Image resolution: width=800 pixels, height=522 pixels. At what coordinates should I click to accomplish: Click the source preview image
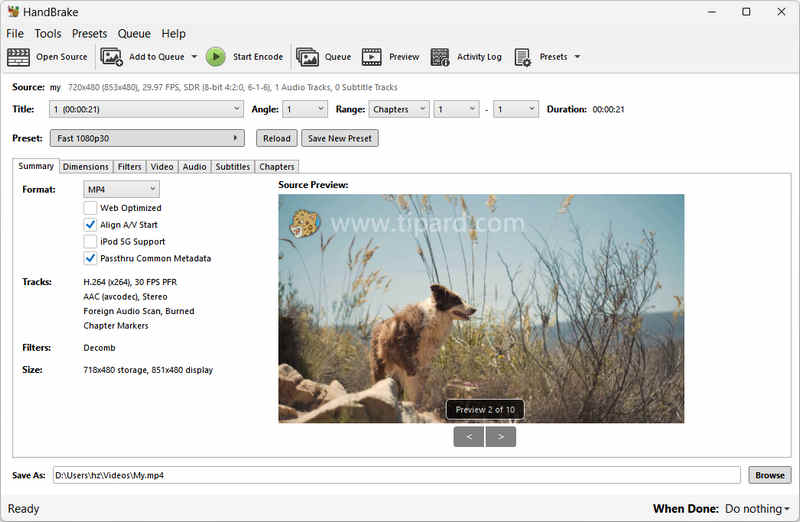pos(481,308)
